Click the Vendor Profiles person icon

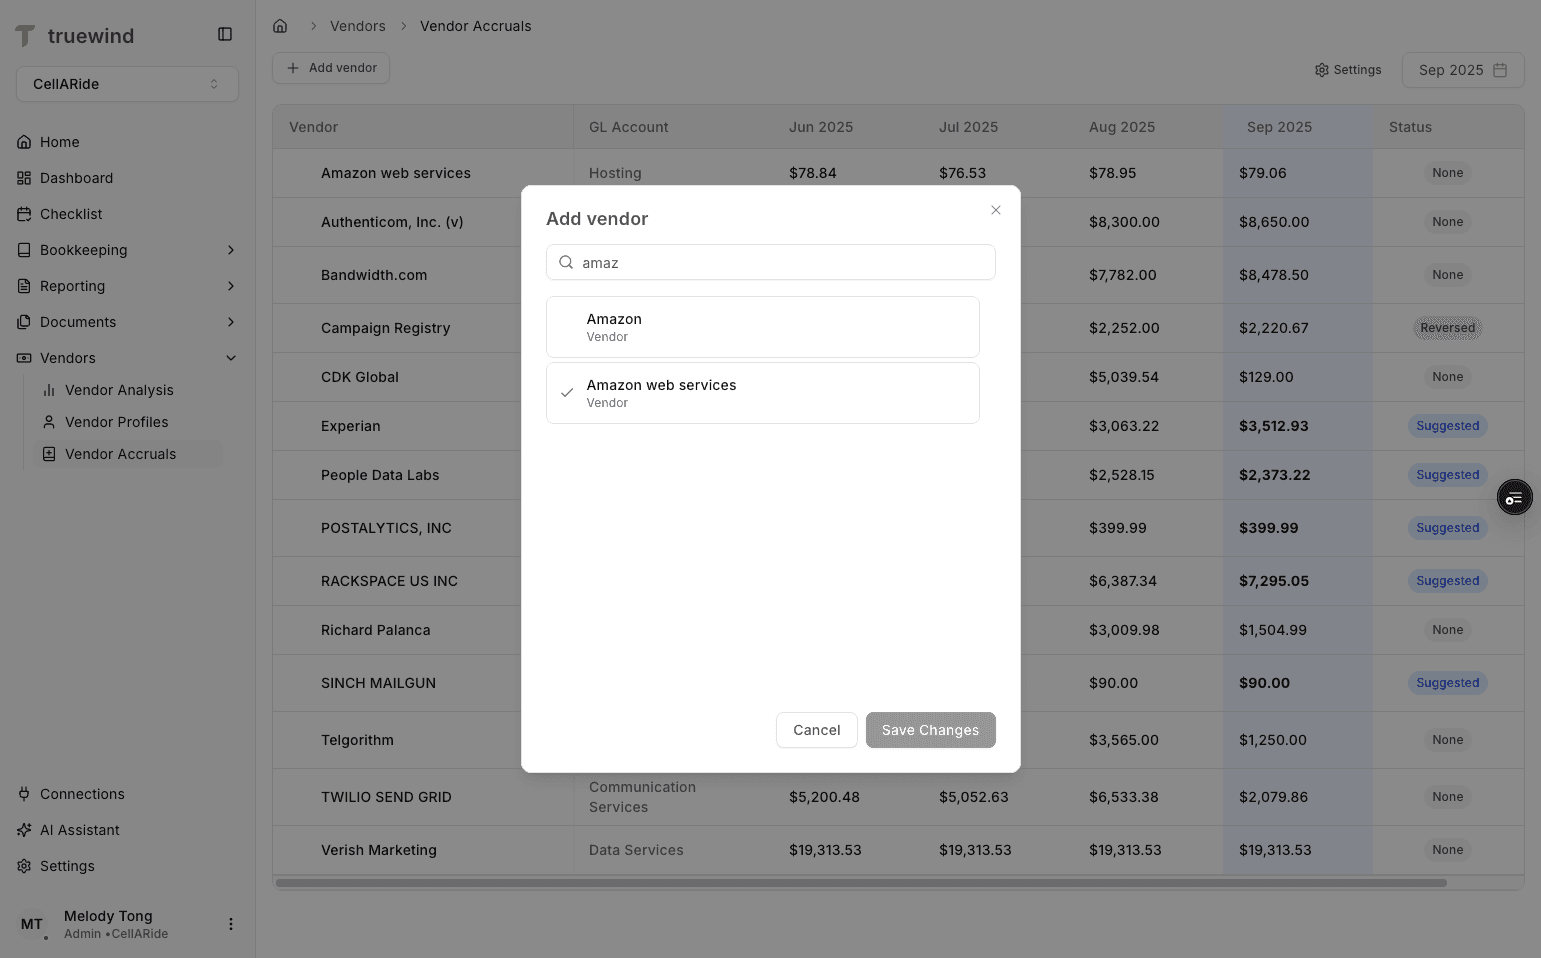click(49, 422)
